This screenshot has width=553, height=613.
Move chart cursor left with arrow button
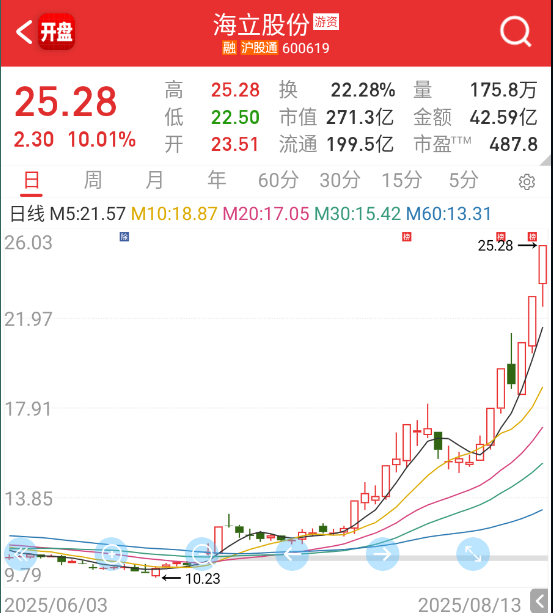(x=292, y=554)
